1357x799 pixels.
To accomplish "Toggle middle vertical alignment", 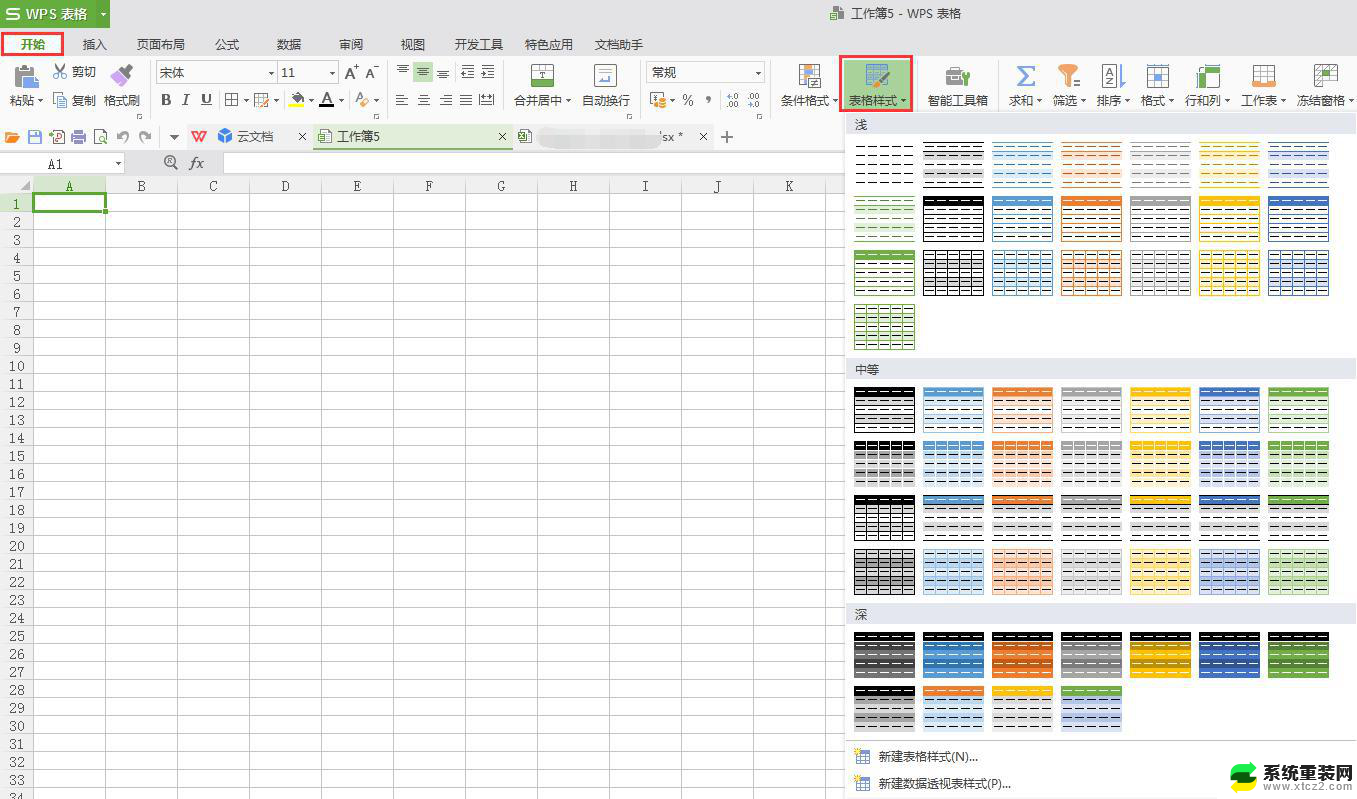I will pyautogui.click(x=423, y=72).
